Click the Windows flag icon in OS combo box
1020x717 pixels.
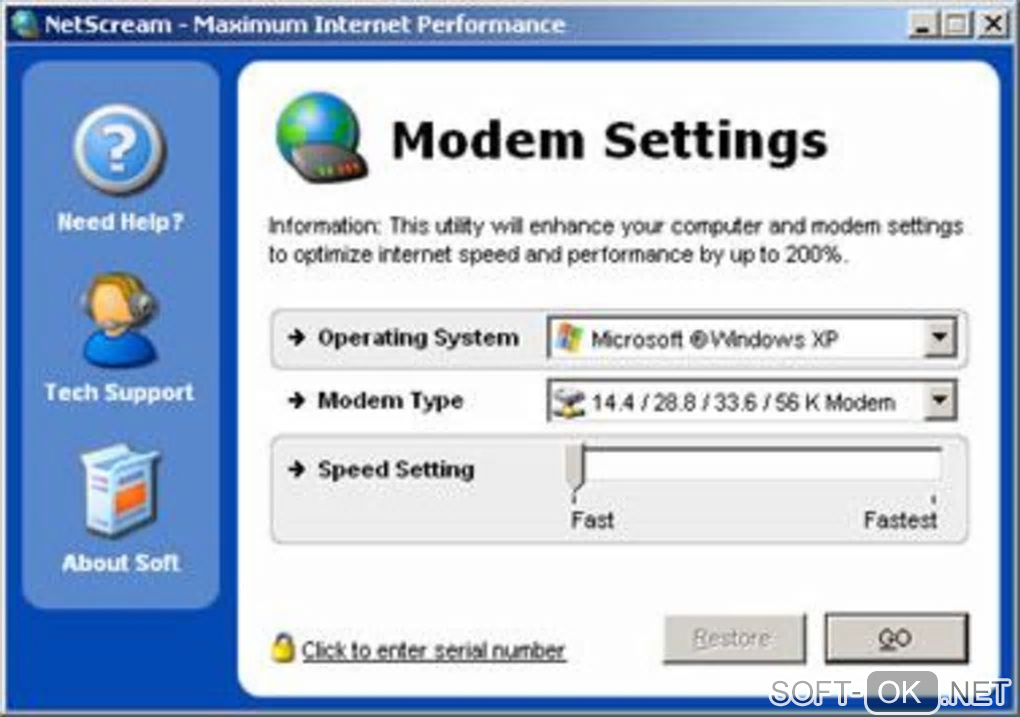click(569, 338)
